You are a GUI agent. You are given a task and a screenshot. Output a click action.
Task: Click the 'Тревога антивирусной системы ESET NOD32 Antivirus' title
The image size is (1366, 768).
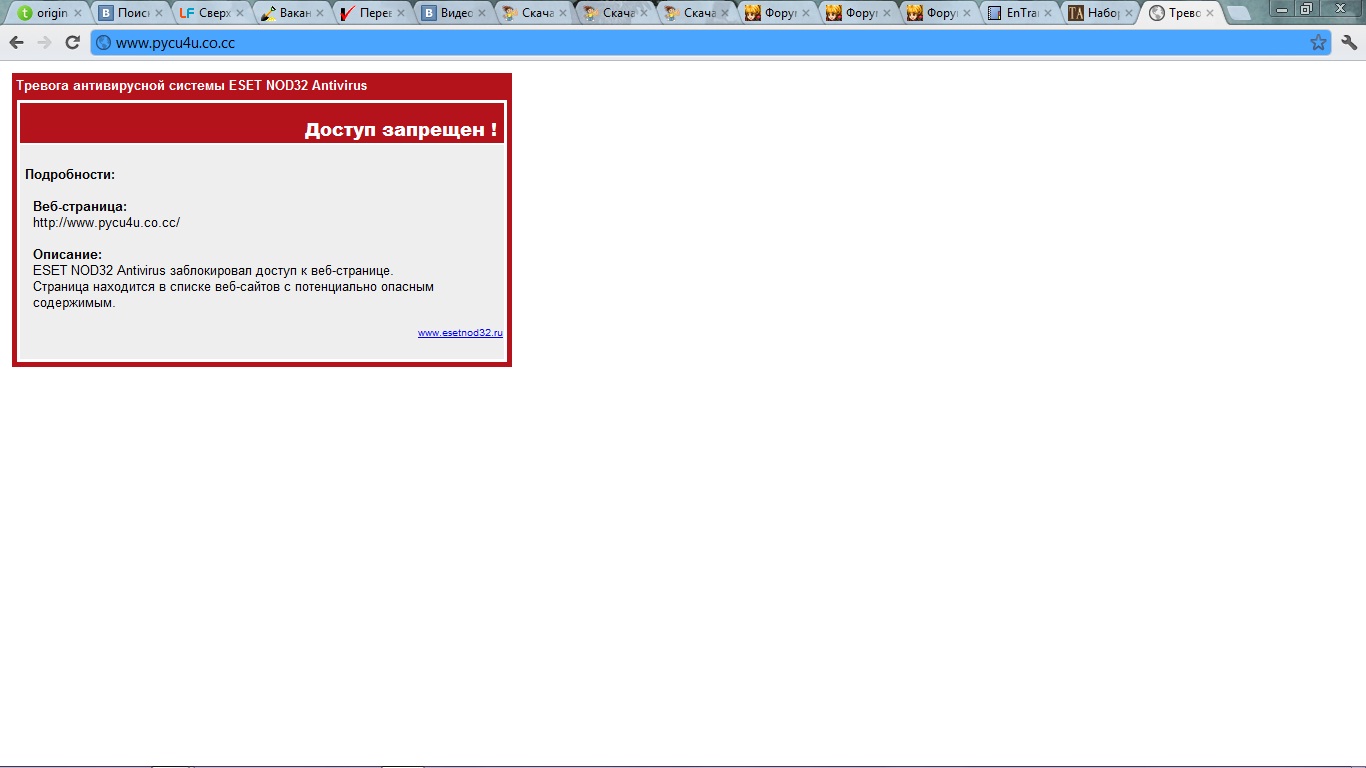pos(192,86)
